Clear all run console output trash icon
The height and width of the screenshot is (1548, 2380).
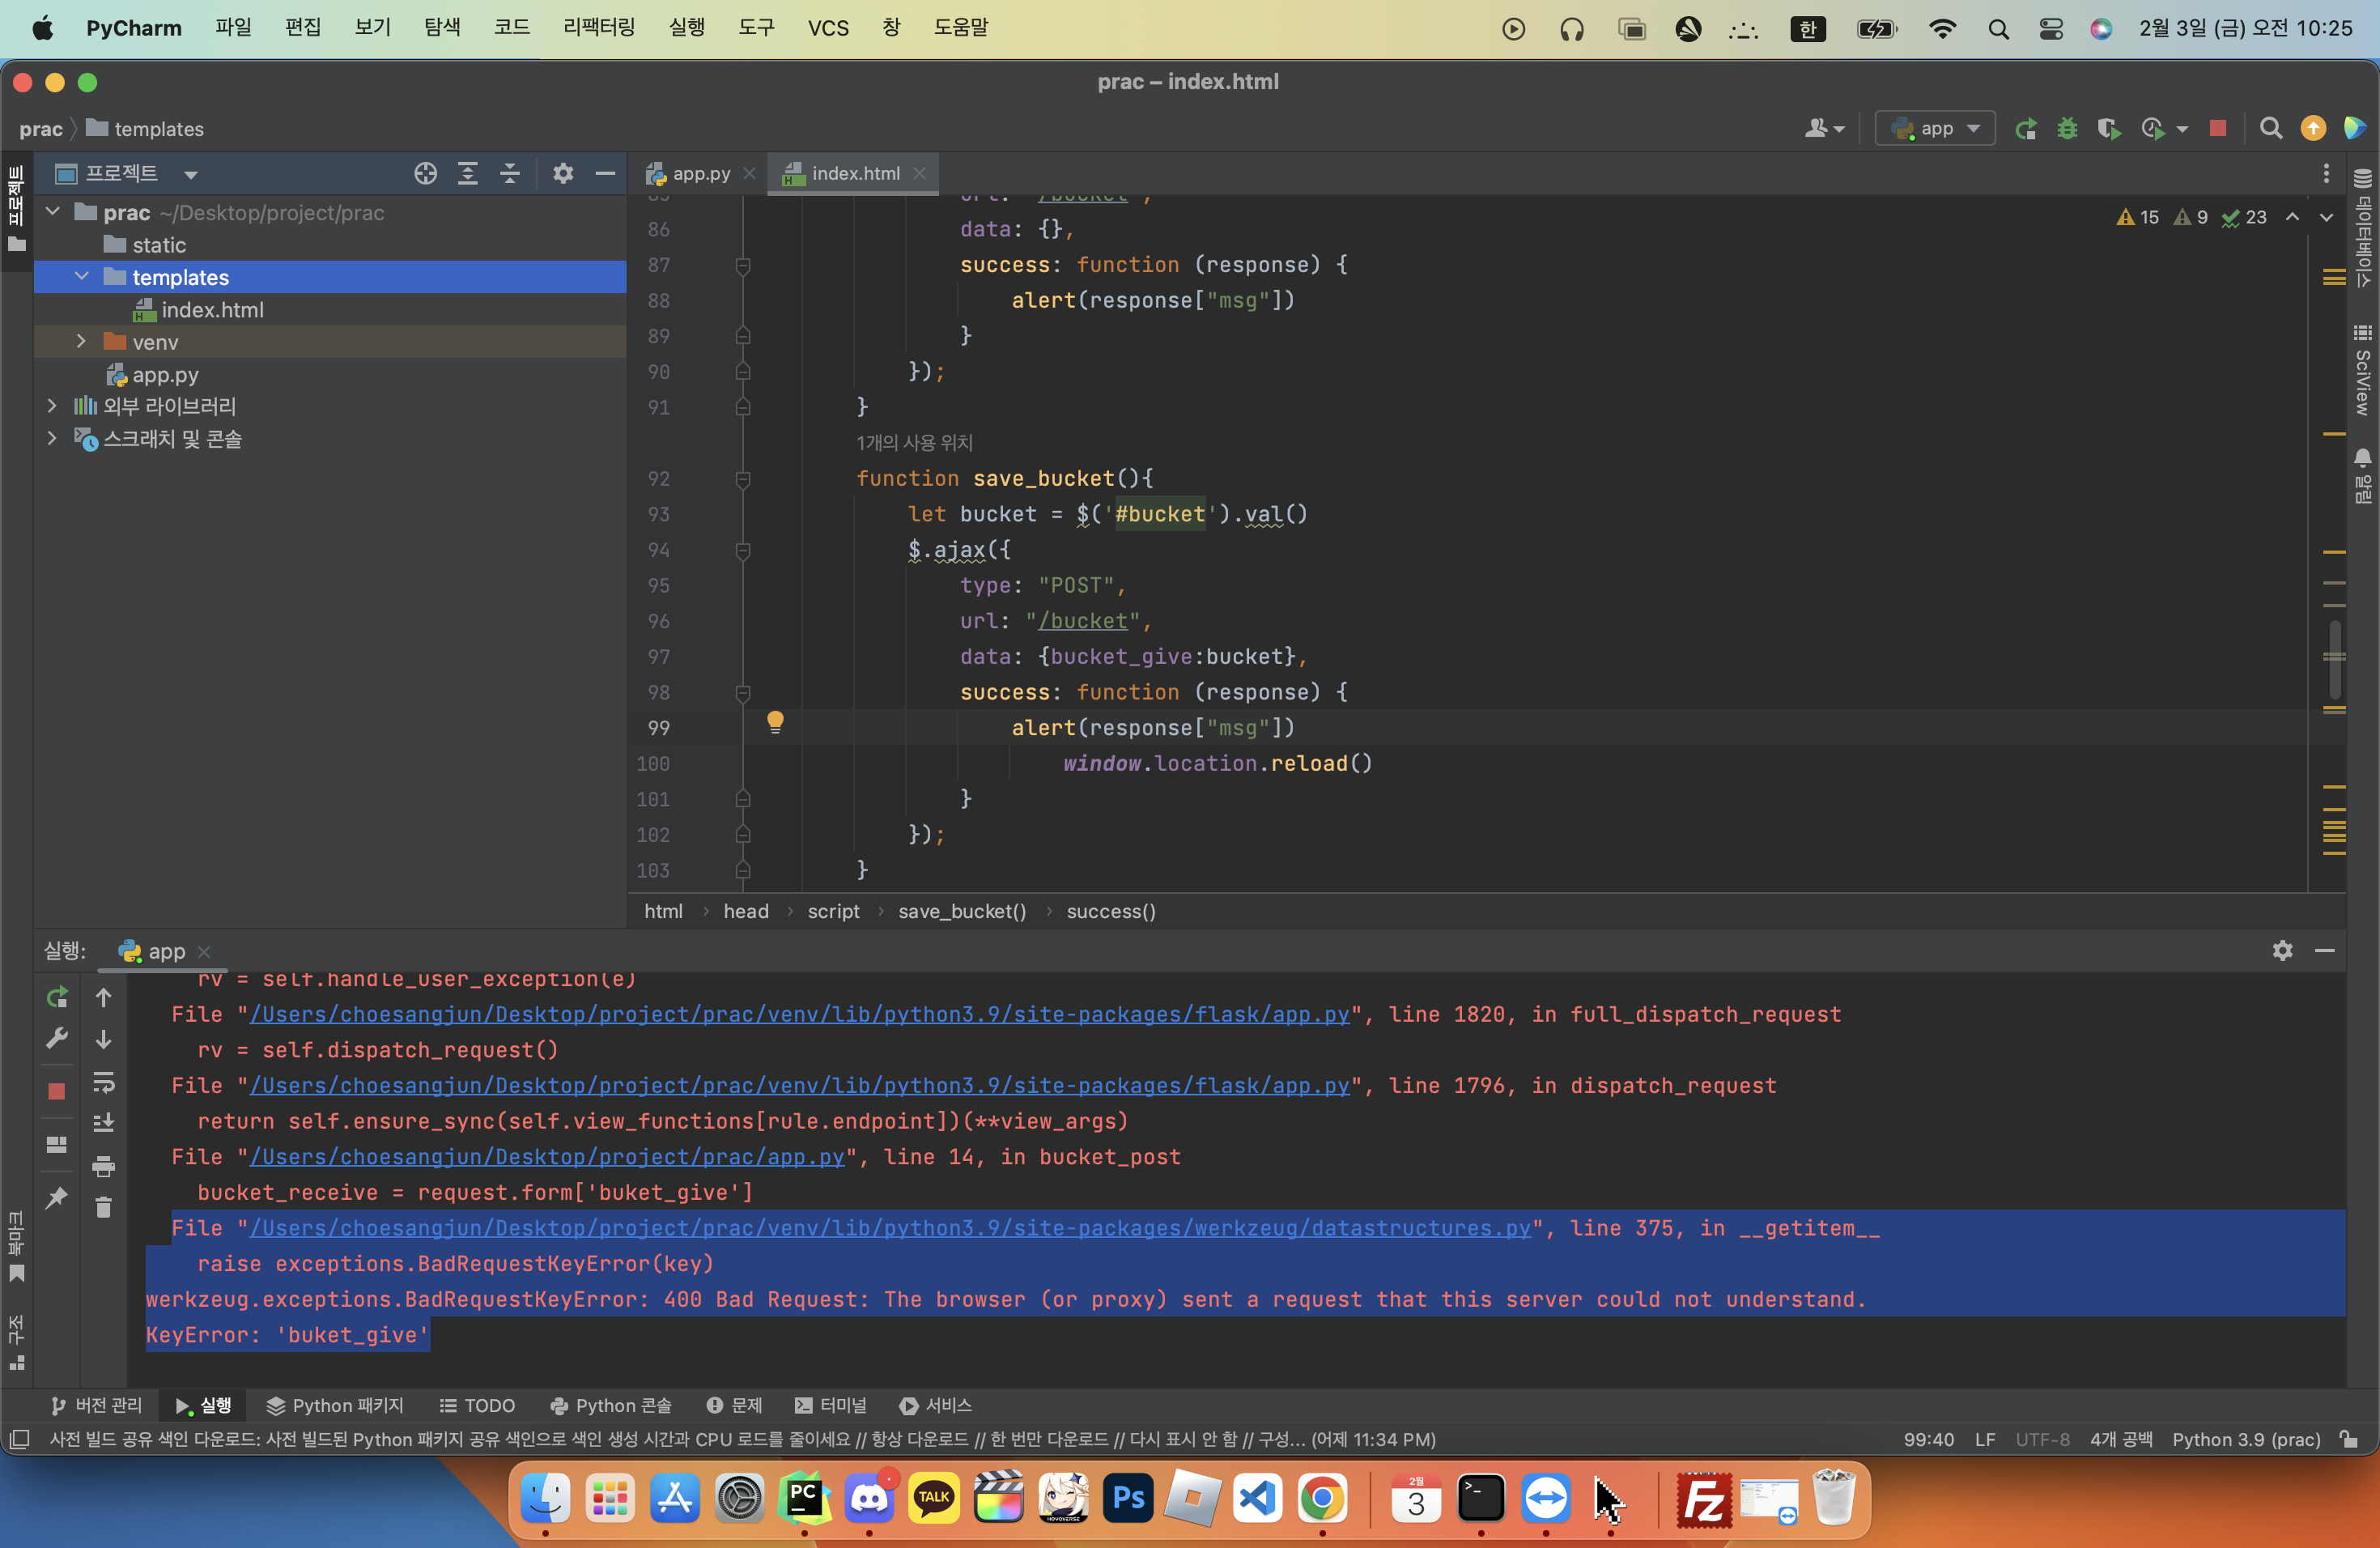coord(103,1207)
